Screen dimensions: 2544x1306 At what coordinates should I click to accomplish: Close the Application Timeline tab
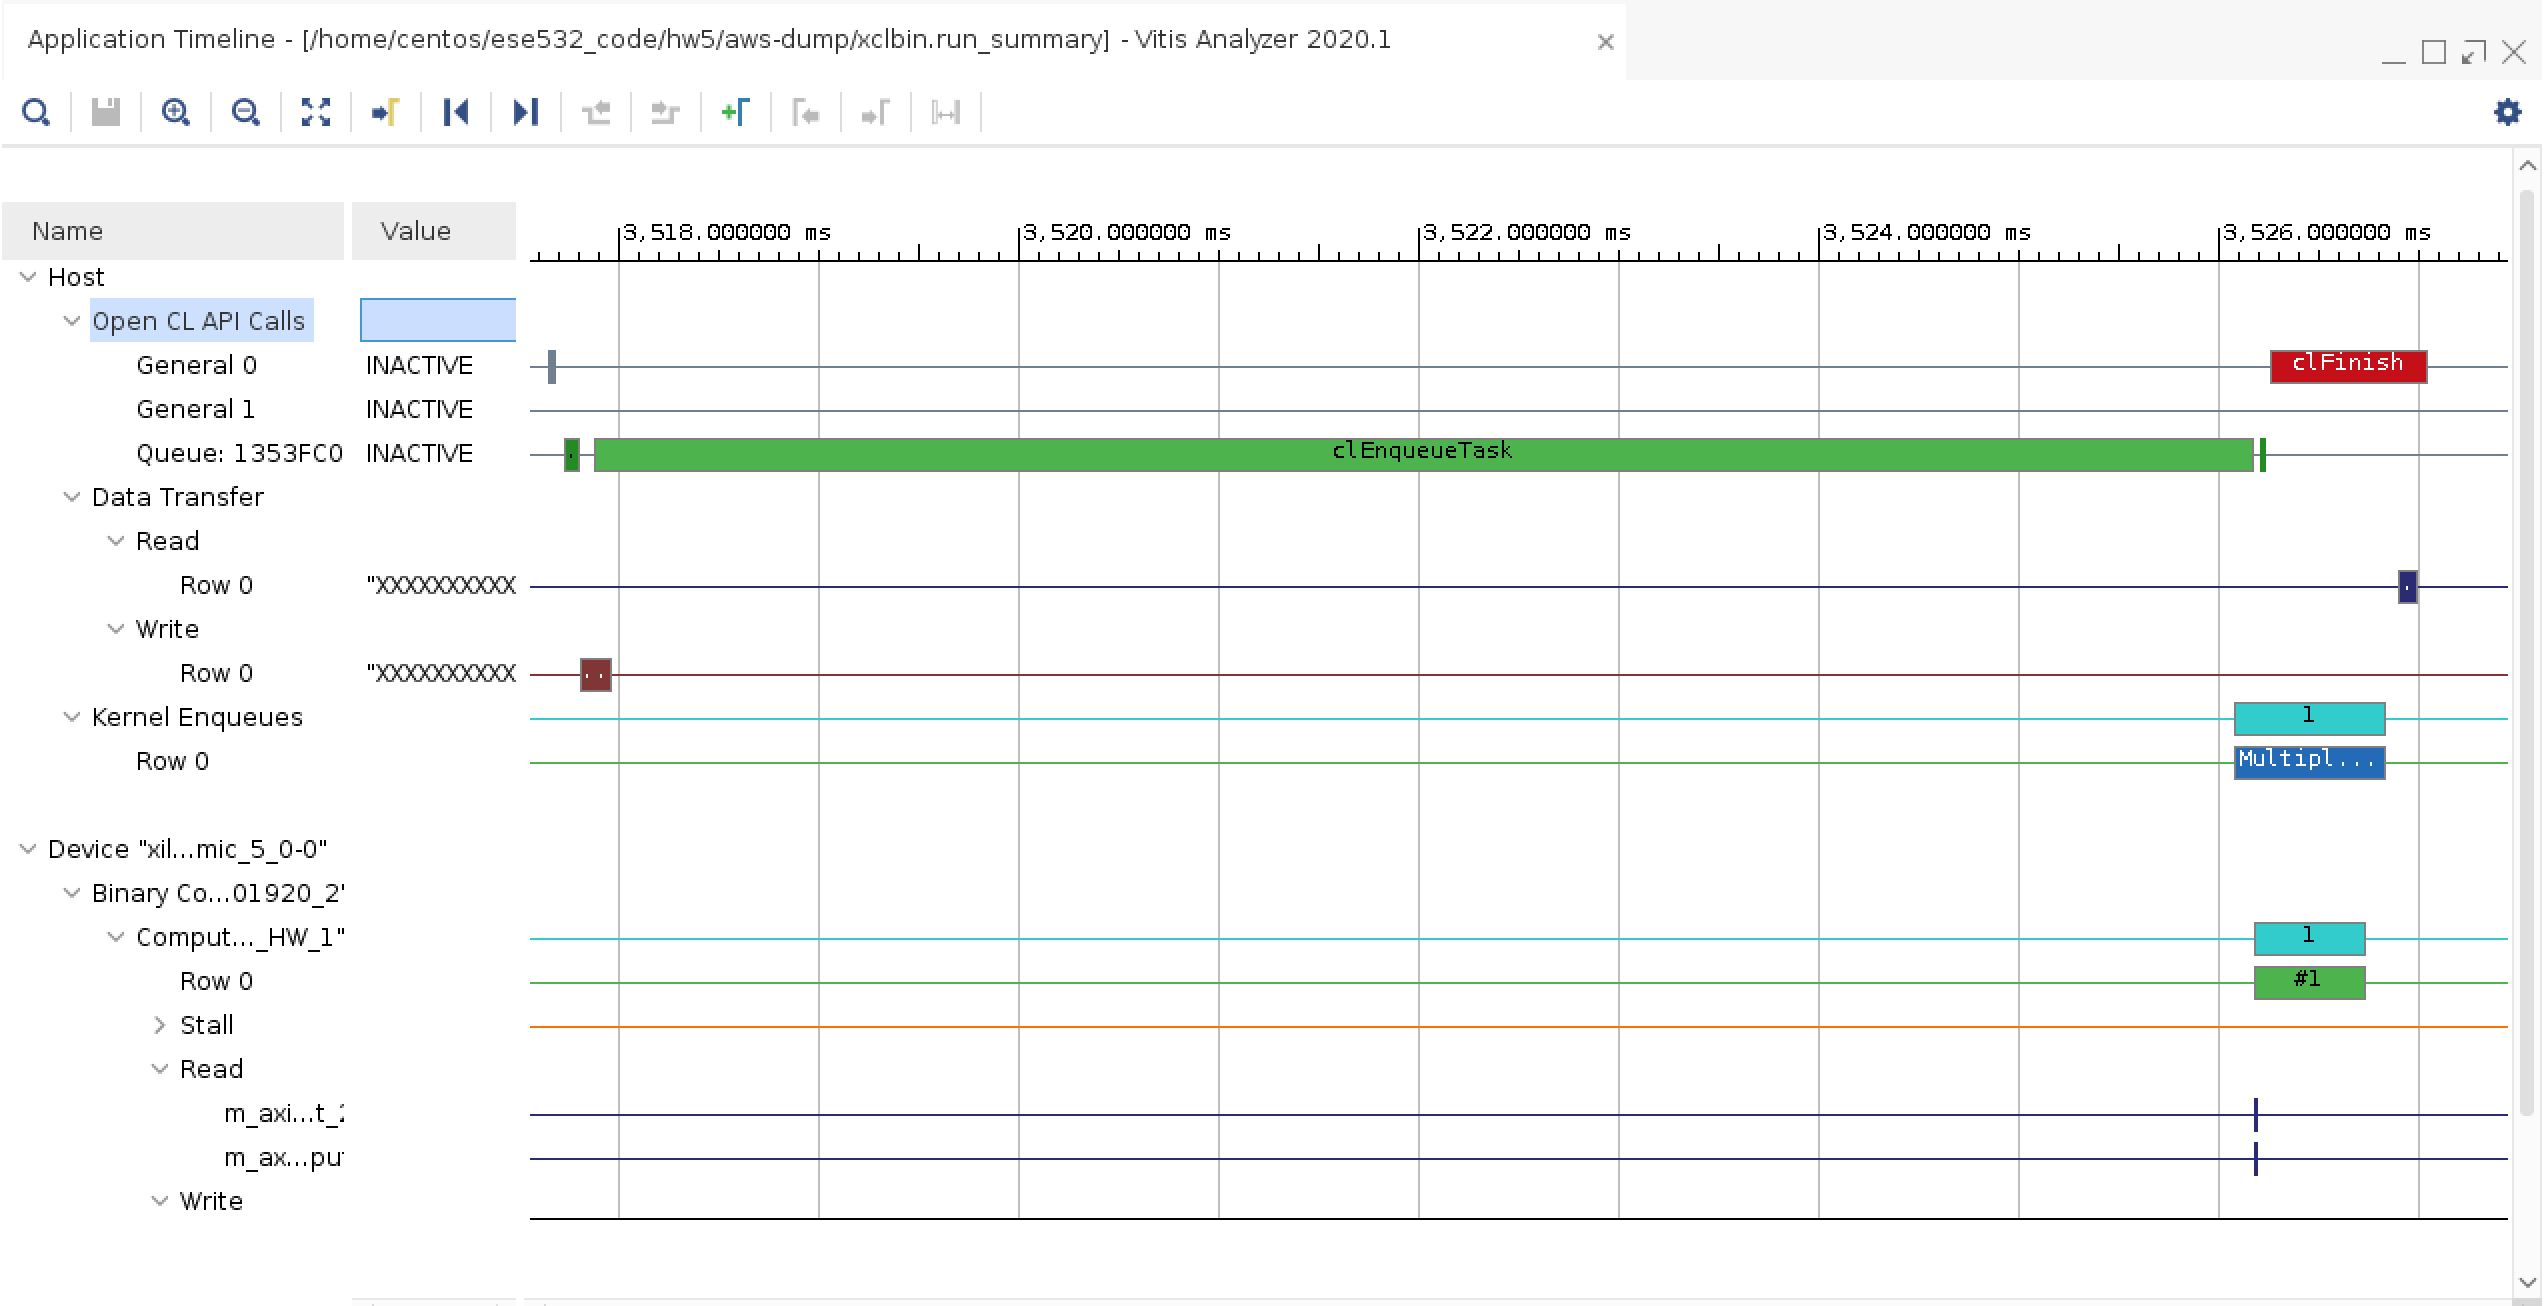[1605, 42]
